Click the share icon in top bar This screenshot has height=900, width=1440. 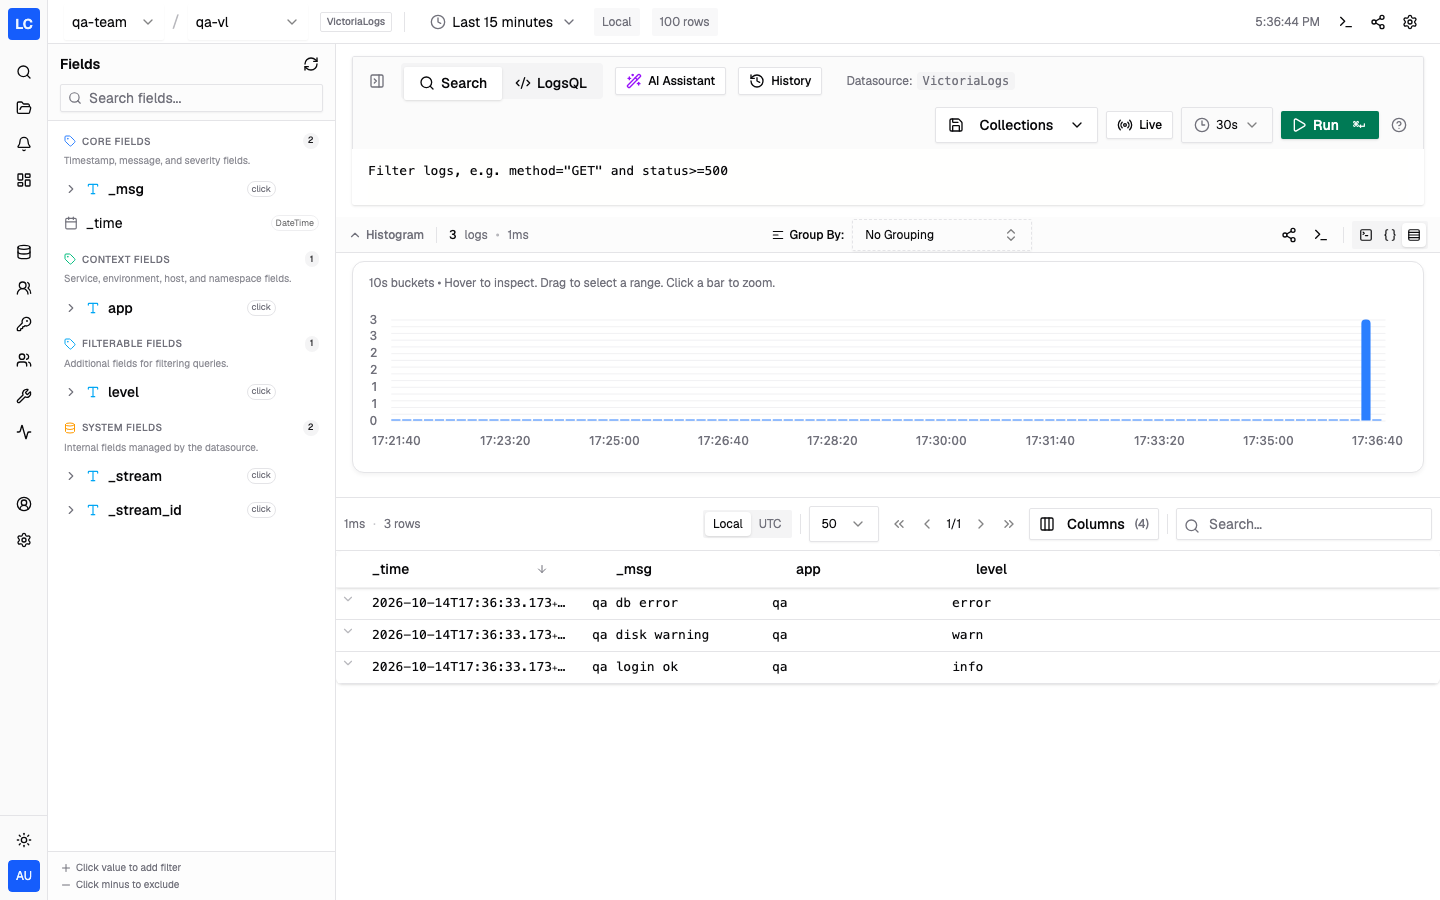[1378, 22]
